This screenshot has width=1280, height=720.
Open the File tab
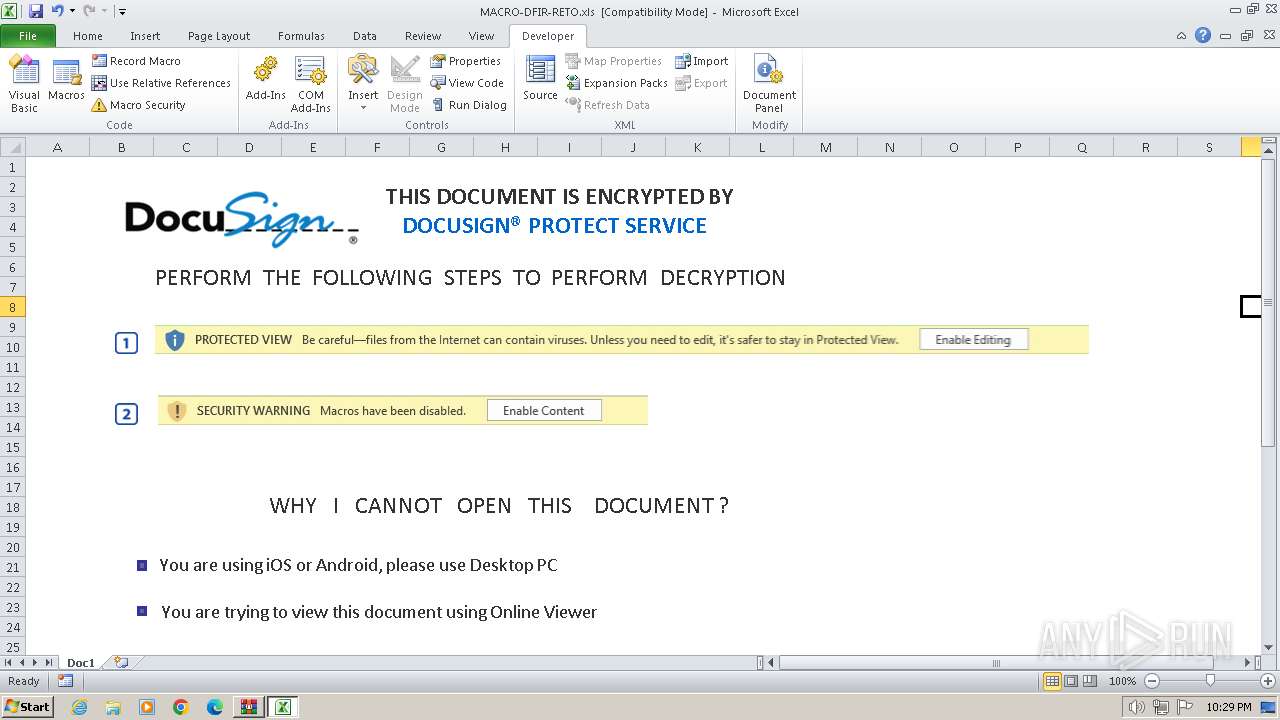pos(28,36)
